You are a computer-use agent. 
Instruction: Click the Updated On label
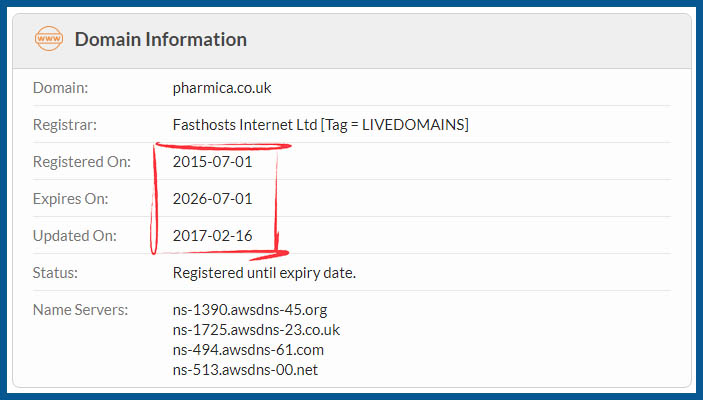tap(74, 236)
